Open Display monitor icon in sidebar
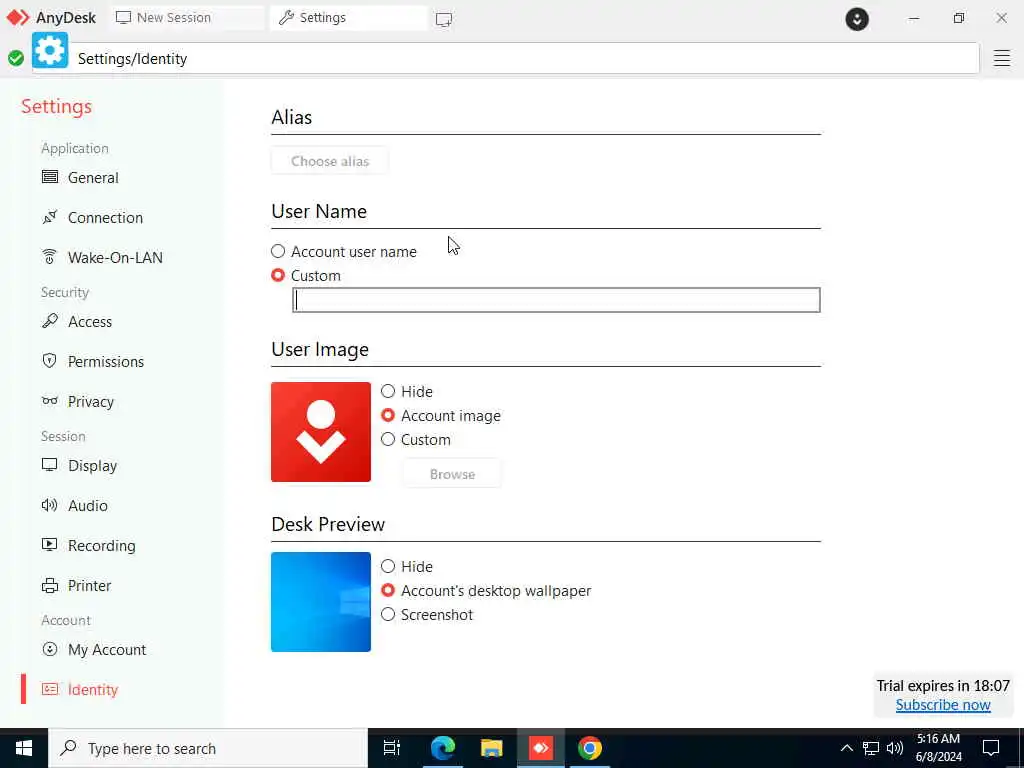The image size is (1024, 768). (50, 465)
